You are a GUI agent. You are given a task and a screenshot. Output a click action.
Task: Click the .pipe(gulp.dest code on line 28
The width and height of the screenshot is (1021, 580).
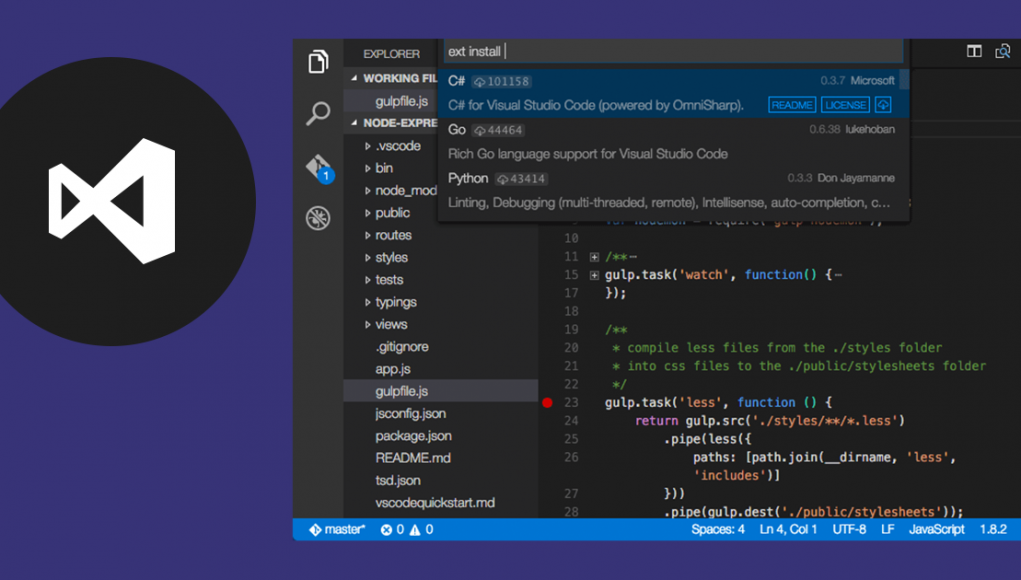coord(813,512)
